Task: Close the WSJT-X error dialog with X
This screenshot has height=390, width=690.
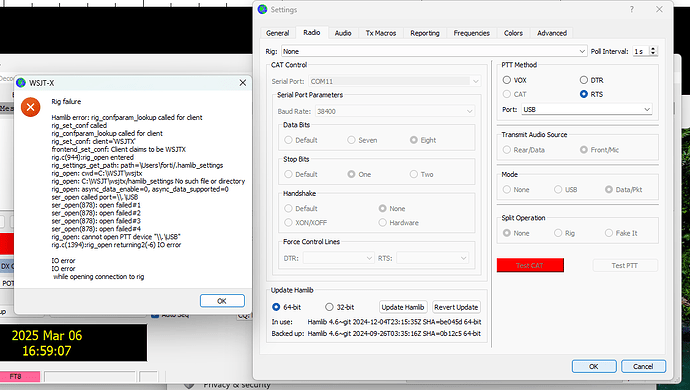Action: point(242,83)
